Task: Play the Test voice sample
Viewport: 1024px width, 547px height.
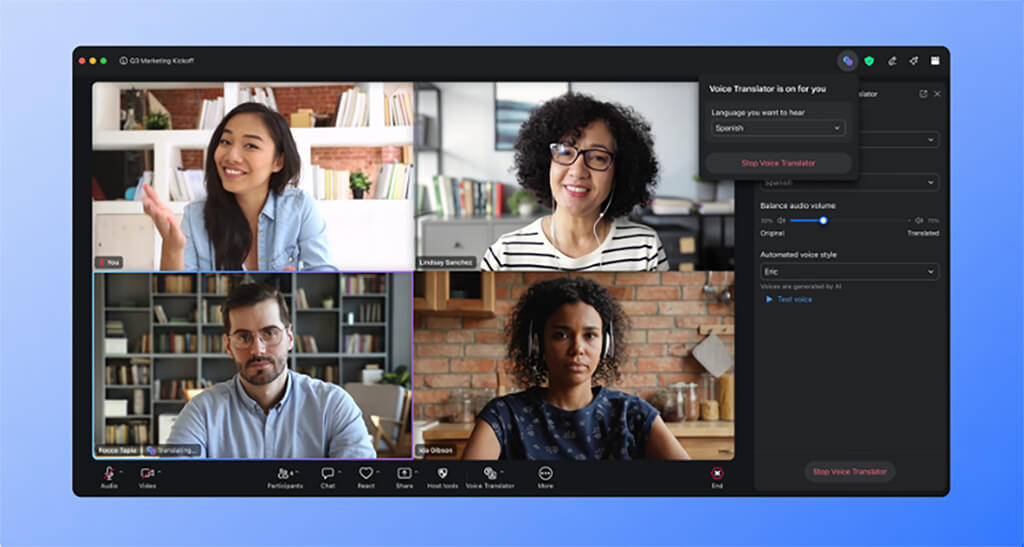Action: tap(789, 300)
